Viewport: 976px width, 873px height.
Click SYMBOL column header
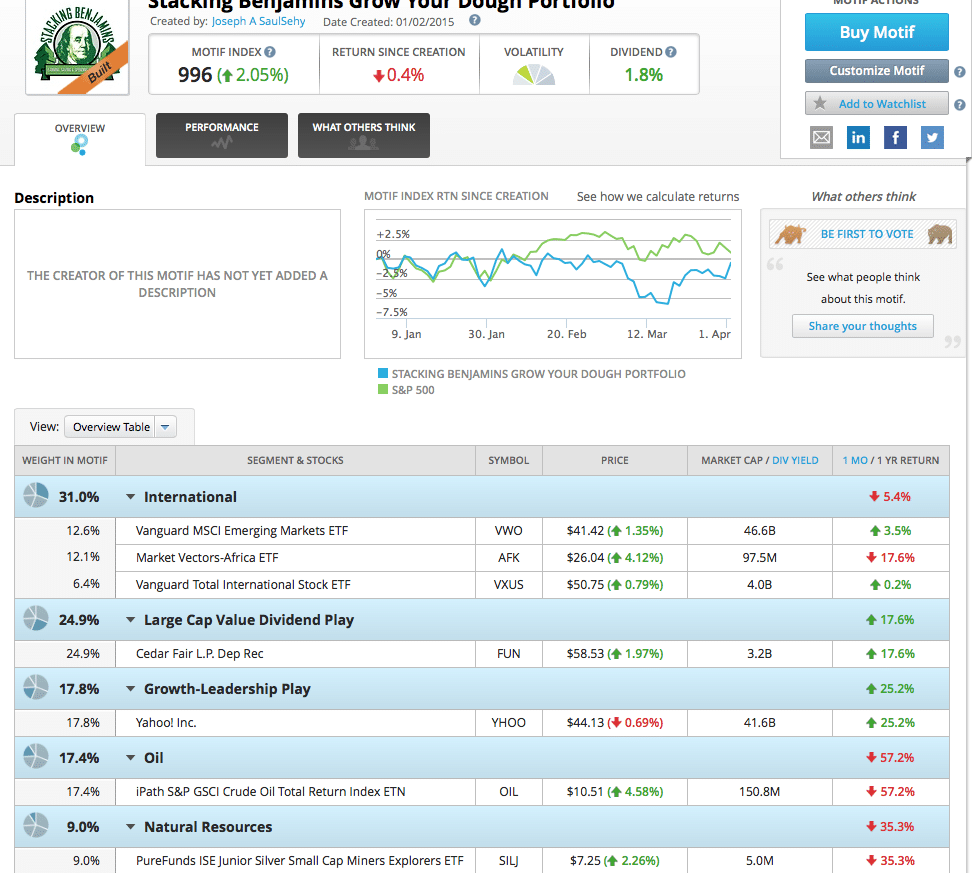coord(509,460)
